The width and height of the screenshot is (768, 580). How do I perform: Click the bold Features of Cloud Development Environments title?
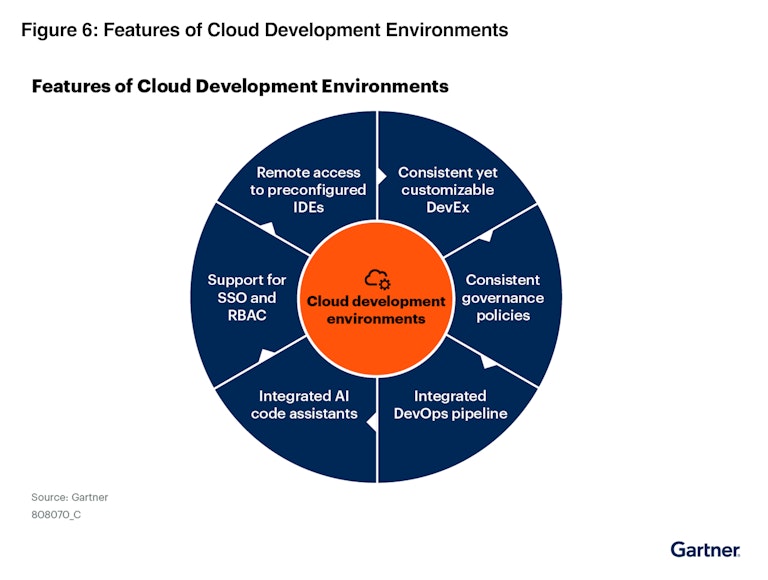(x=240, y=86)
